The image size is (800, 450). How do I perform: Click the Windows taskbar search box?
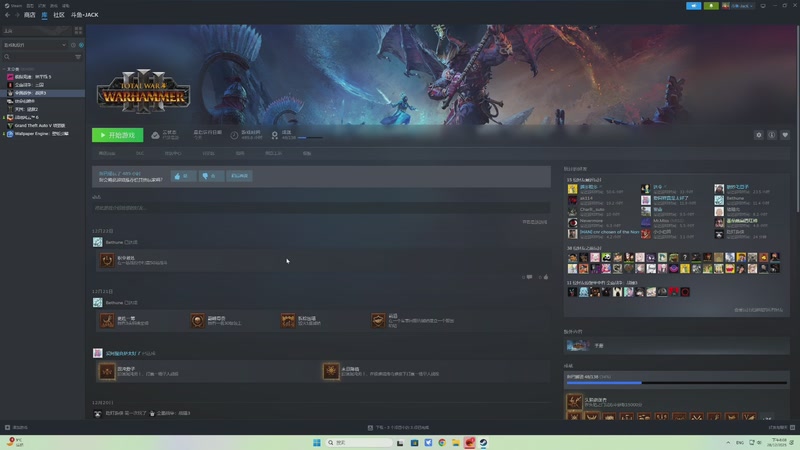click(359, 442)
